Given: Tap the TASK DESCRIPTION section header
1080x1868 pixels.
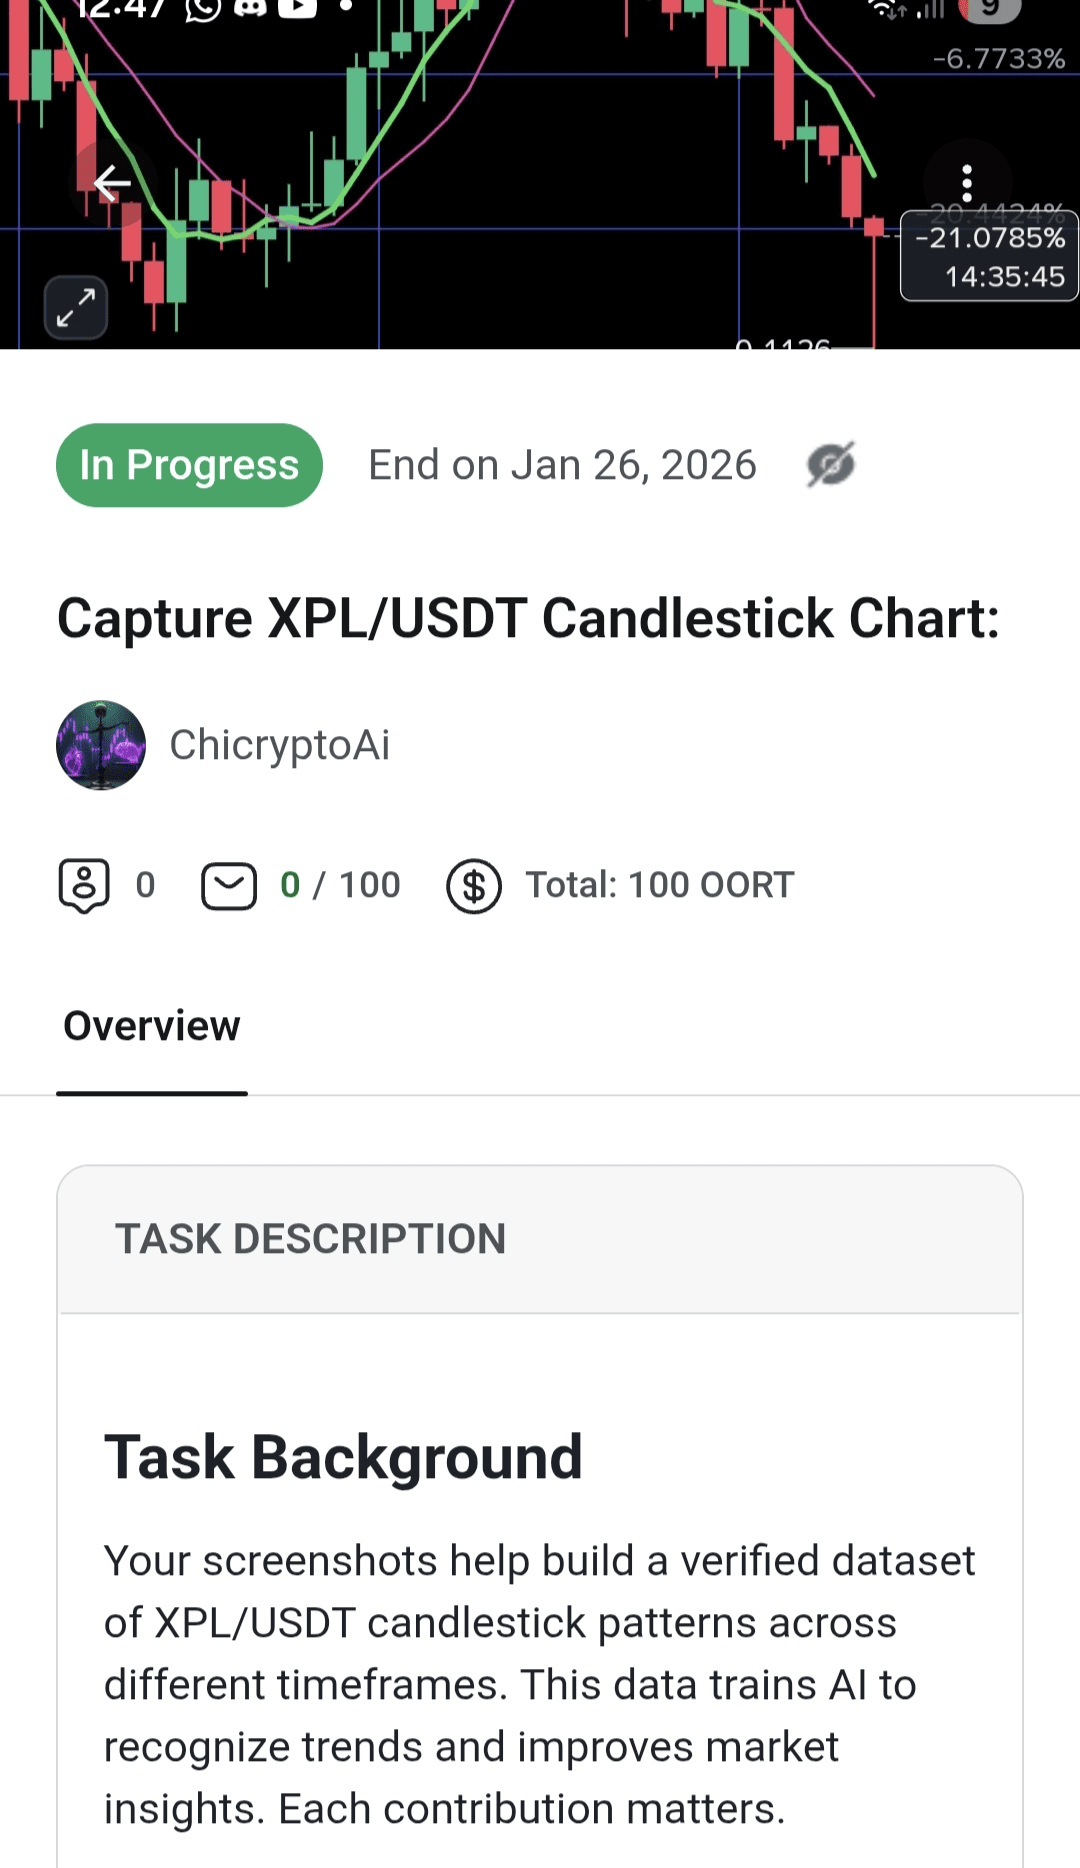Looking at the screenshot, I should [310, 1239].
